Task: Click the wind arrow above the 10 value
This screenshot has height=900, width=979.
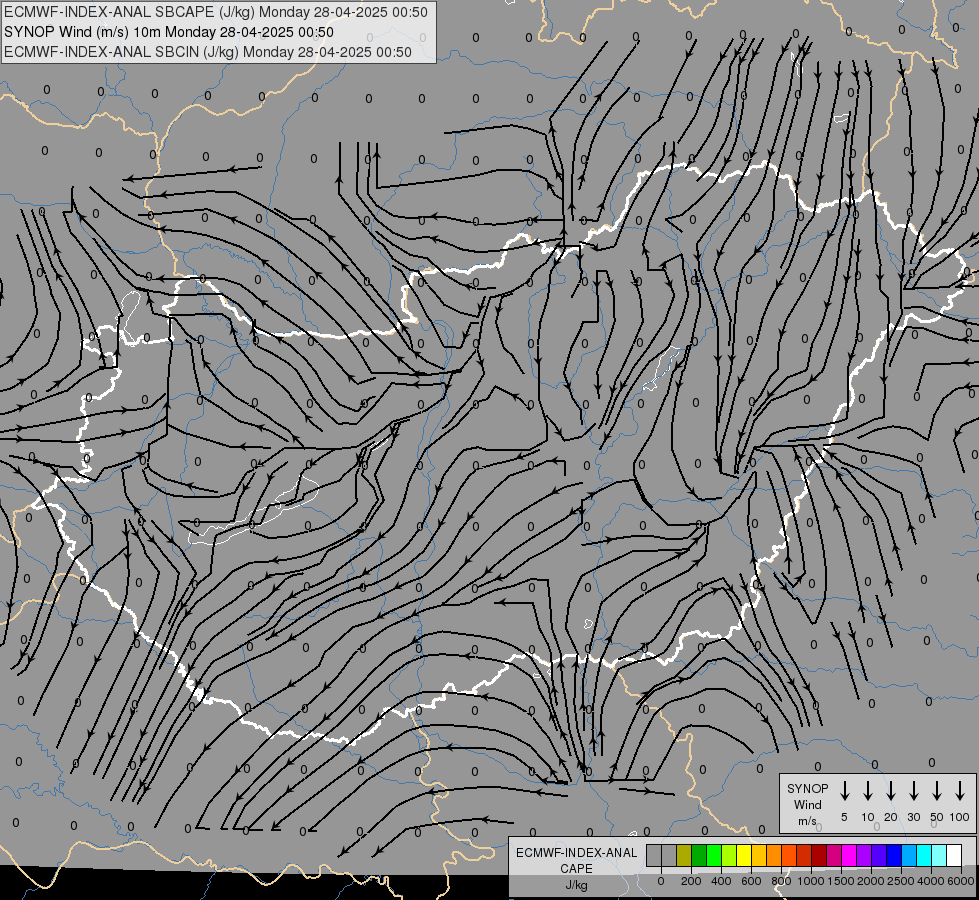Action: pos(867,790)
